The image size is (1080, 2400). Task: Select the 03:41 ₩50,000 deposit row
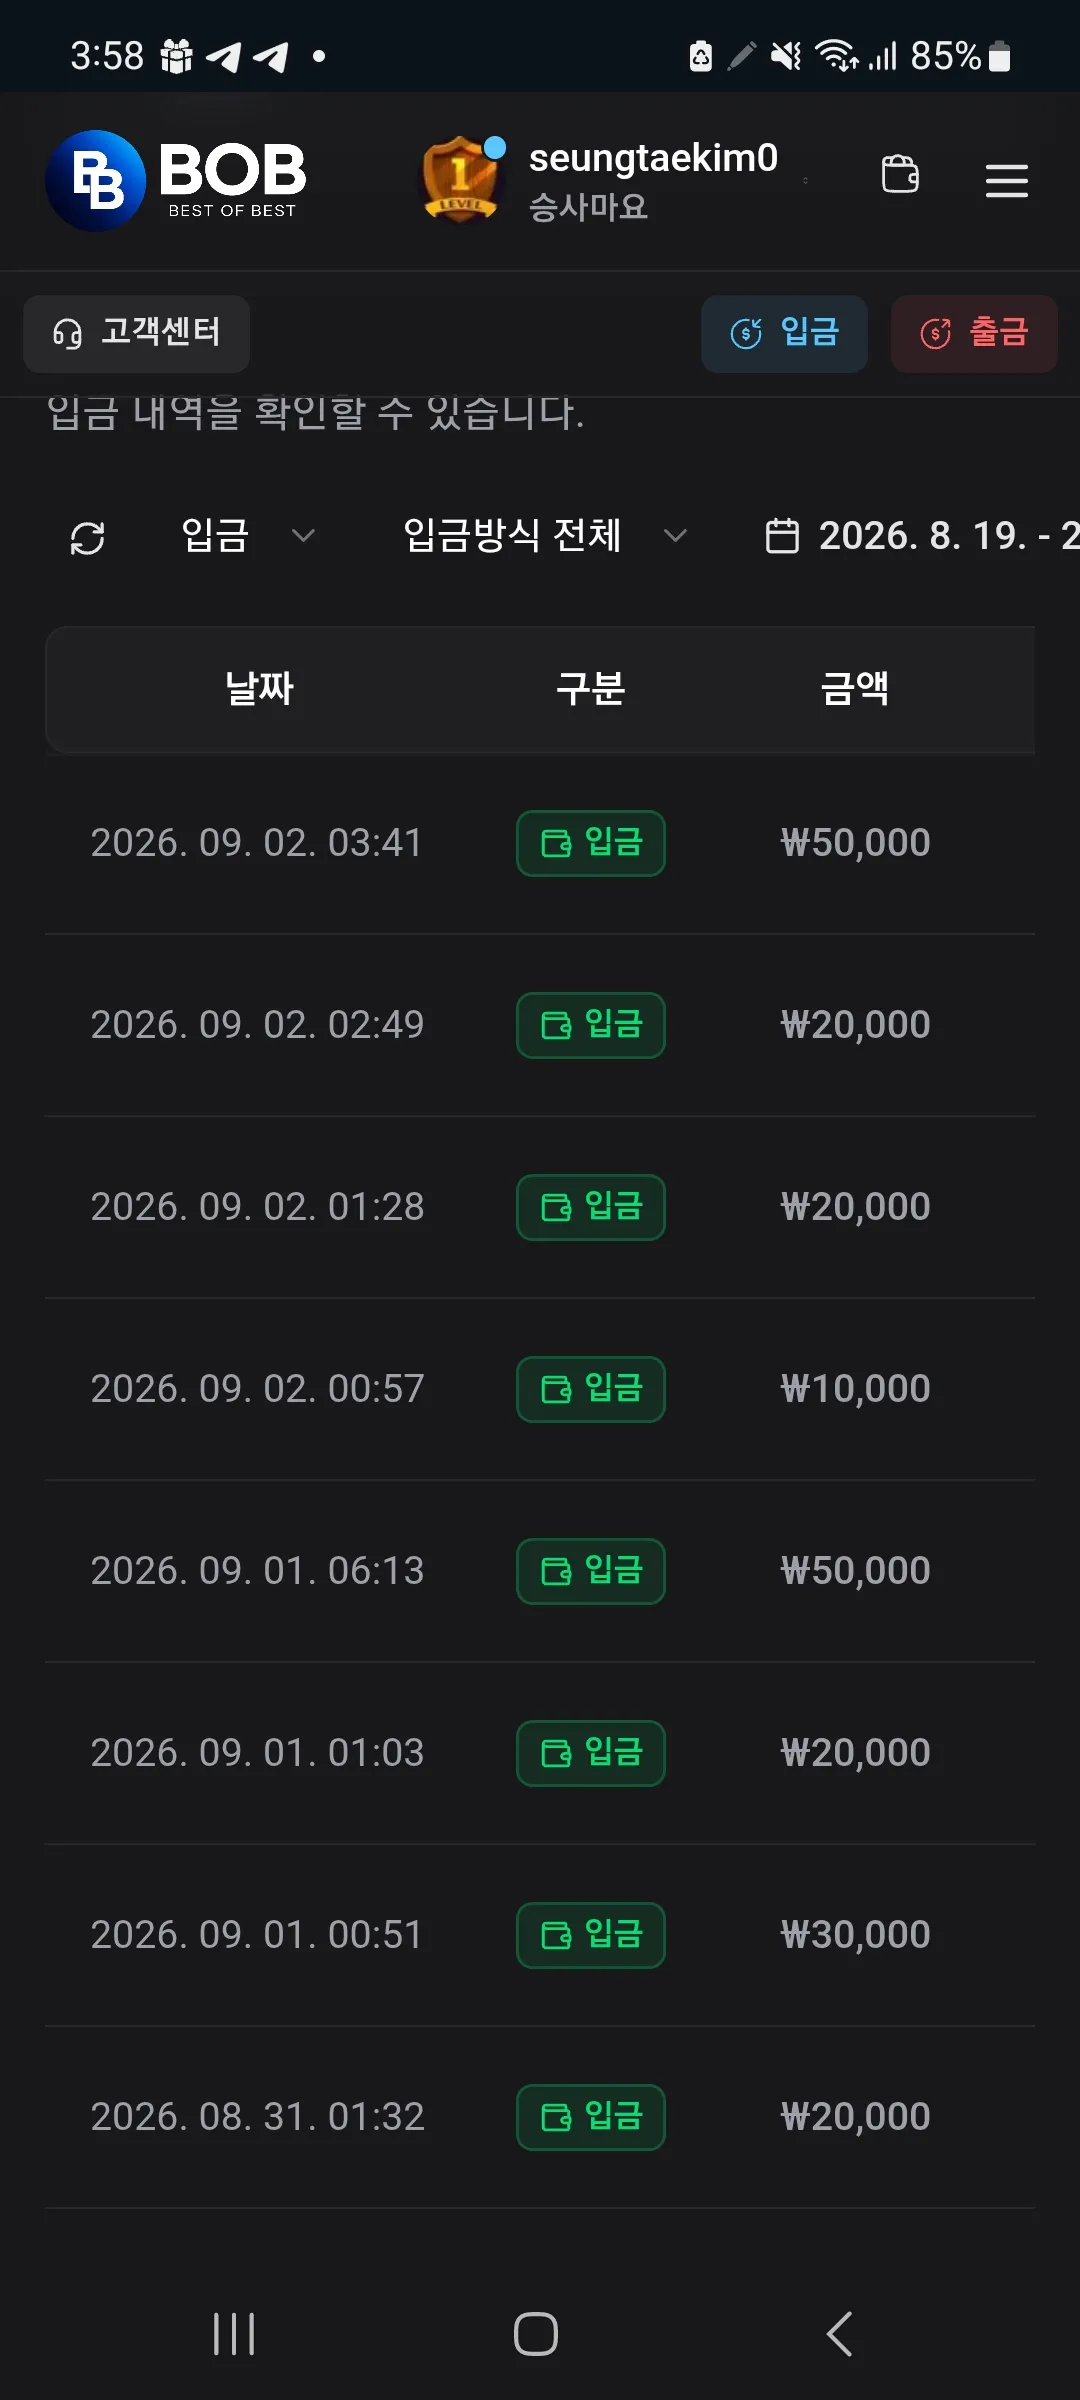pyautogui.click(x=540, y=843)
